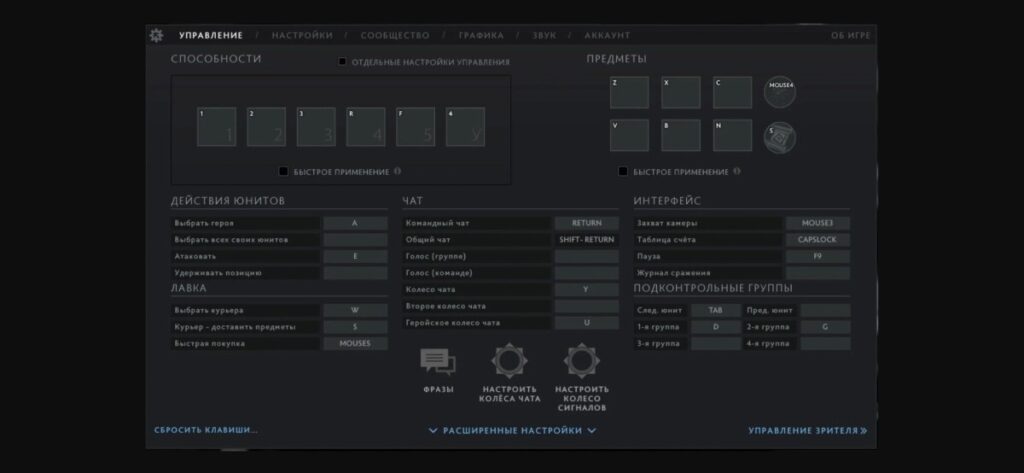Click the settings gear icon
This screenshot has height=473, width=1024.
[x=156, y=35]
